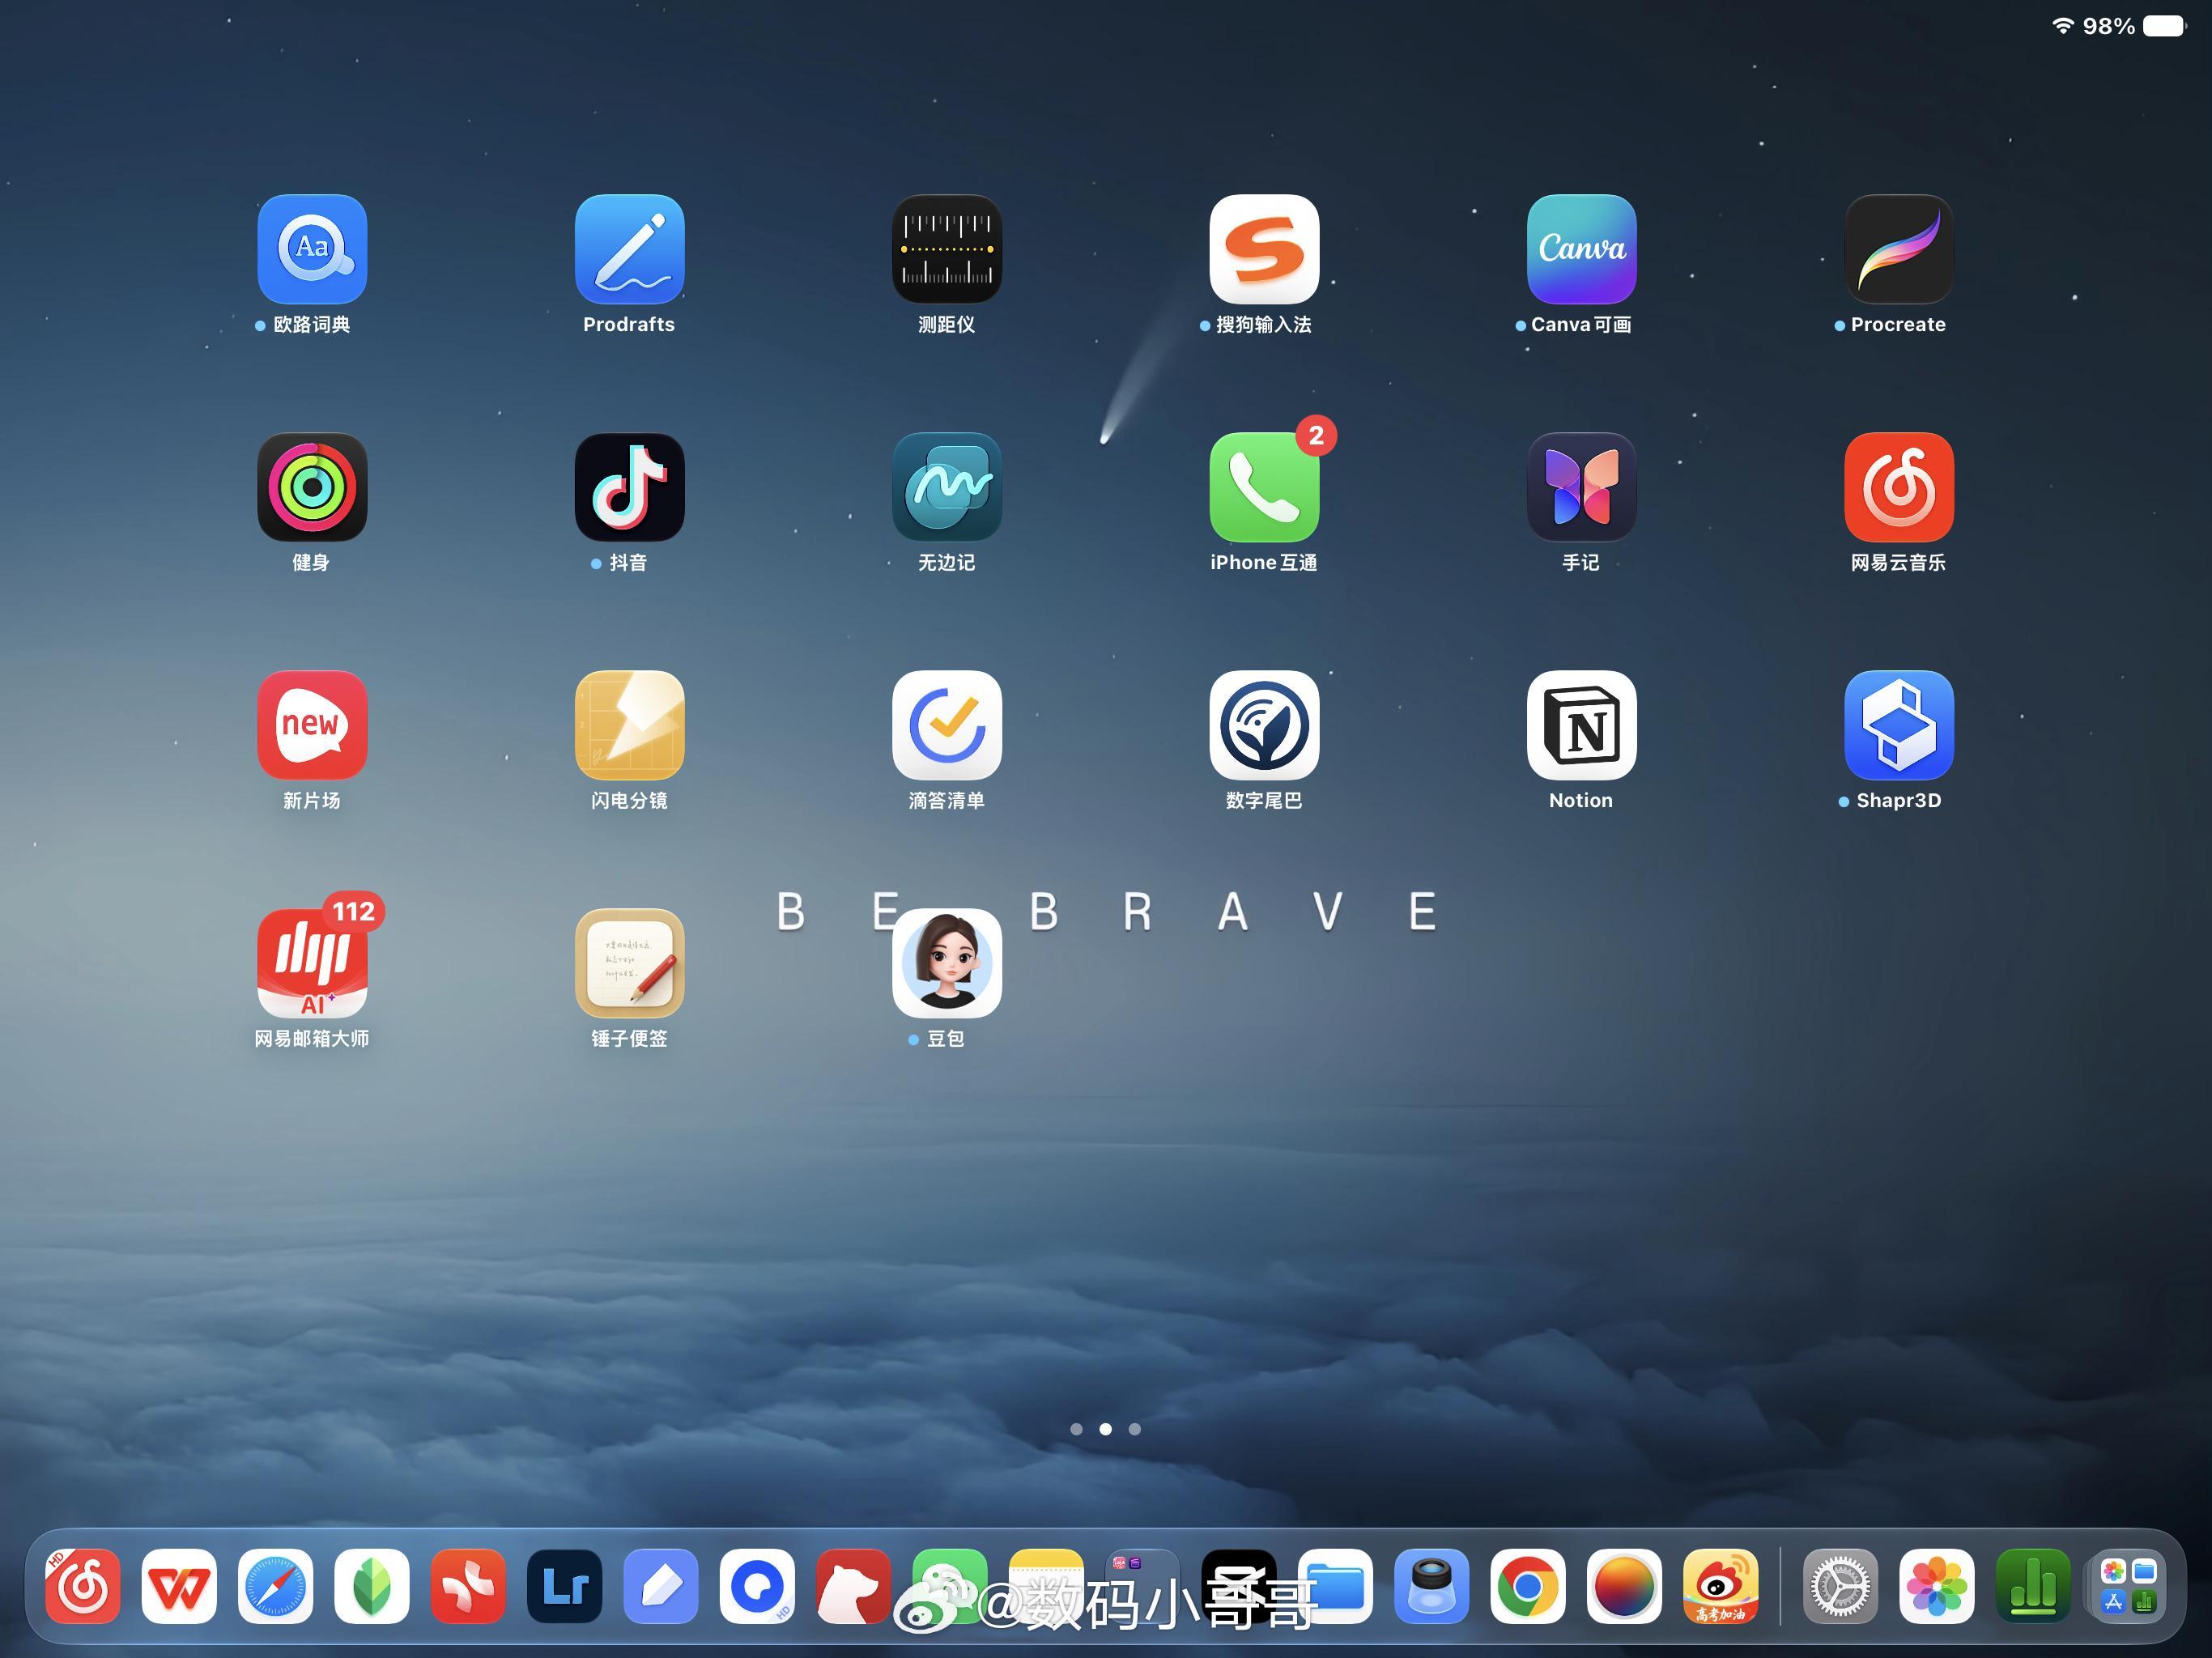This screenshot has width=2212, height=1658.
Task: Open the yellow Notes app in dock
Action: tap(1046, 1586)
